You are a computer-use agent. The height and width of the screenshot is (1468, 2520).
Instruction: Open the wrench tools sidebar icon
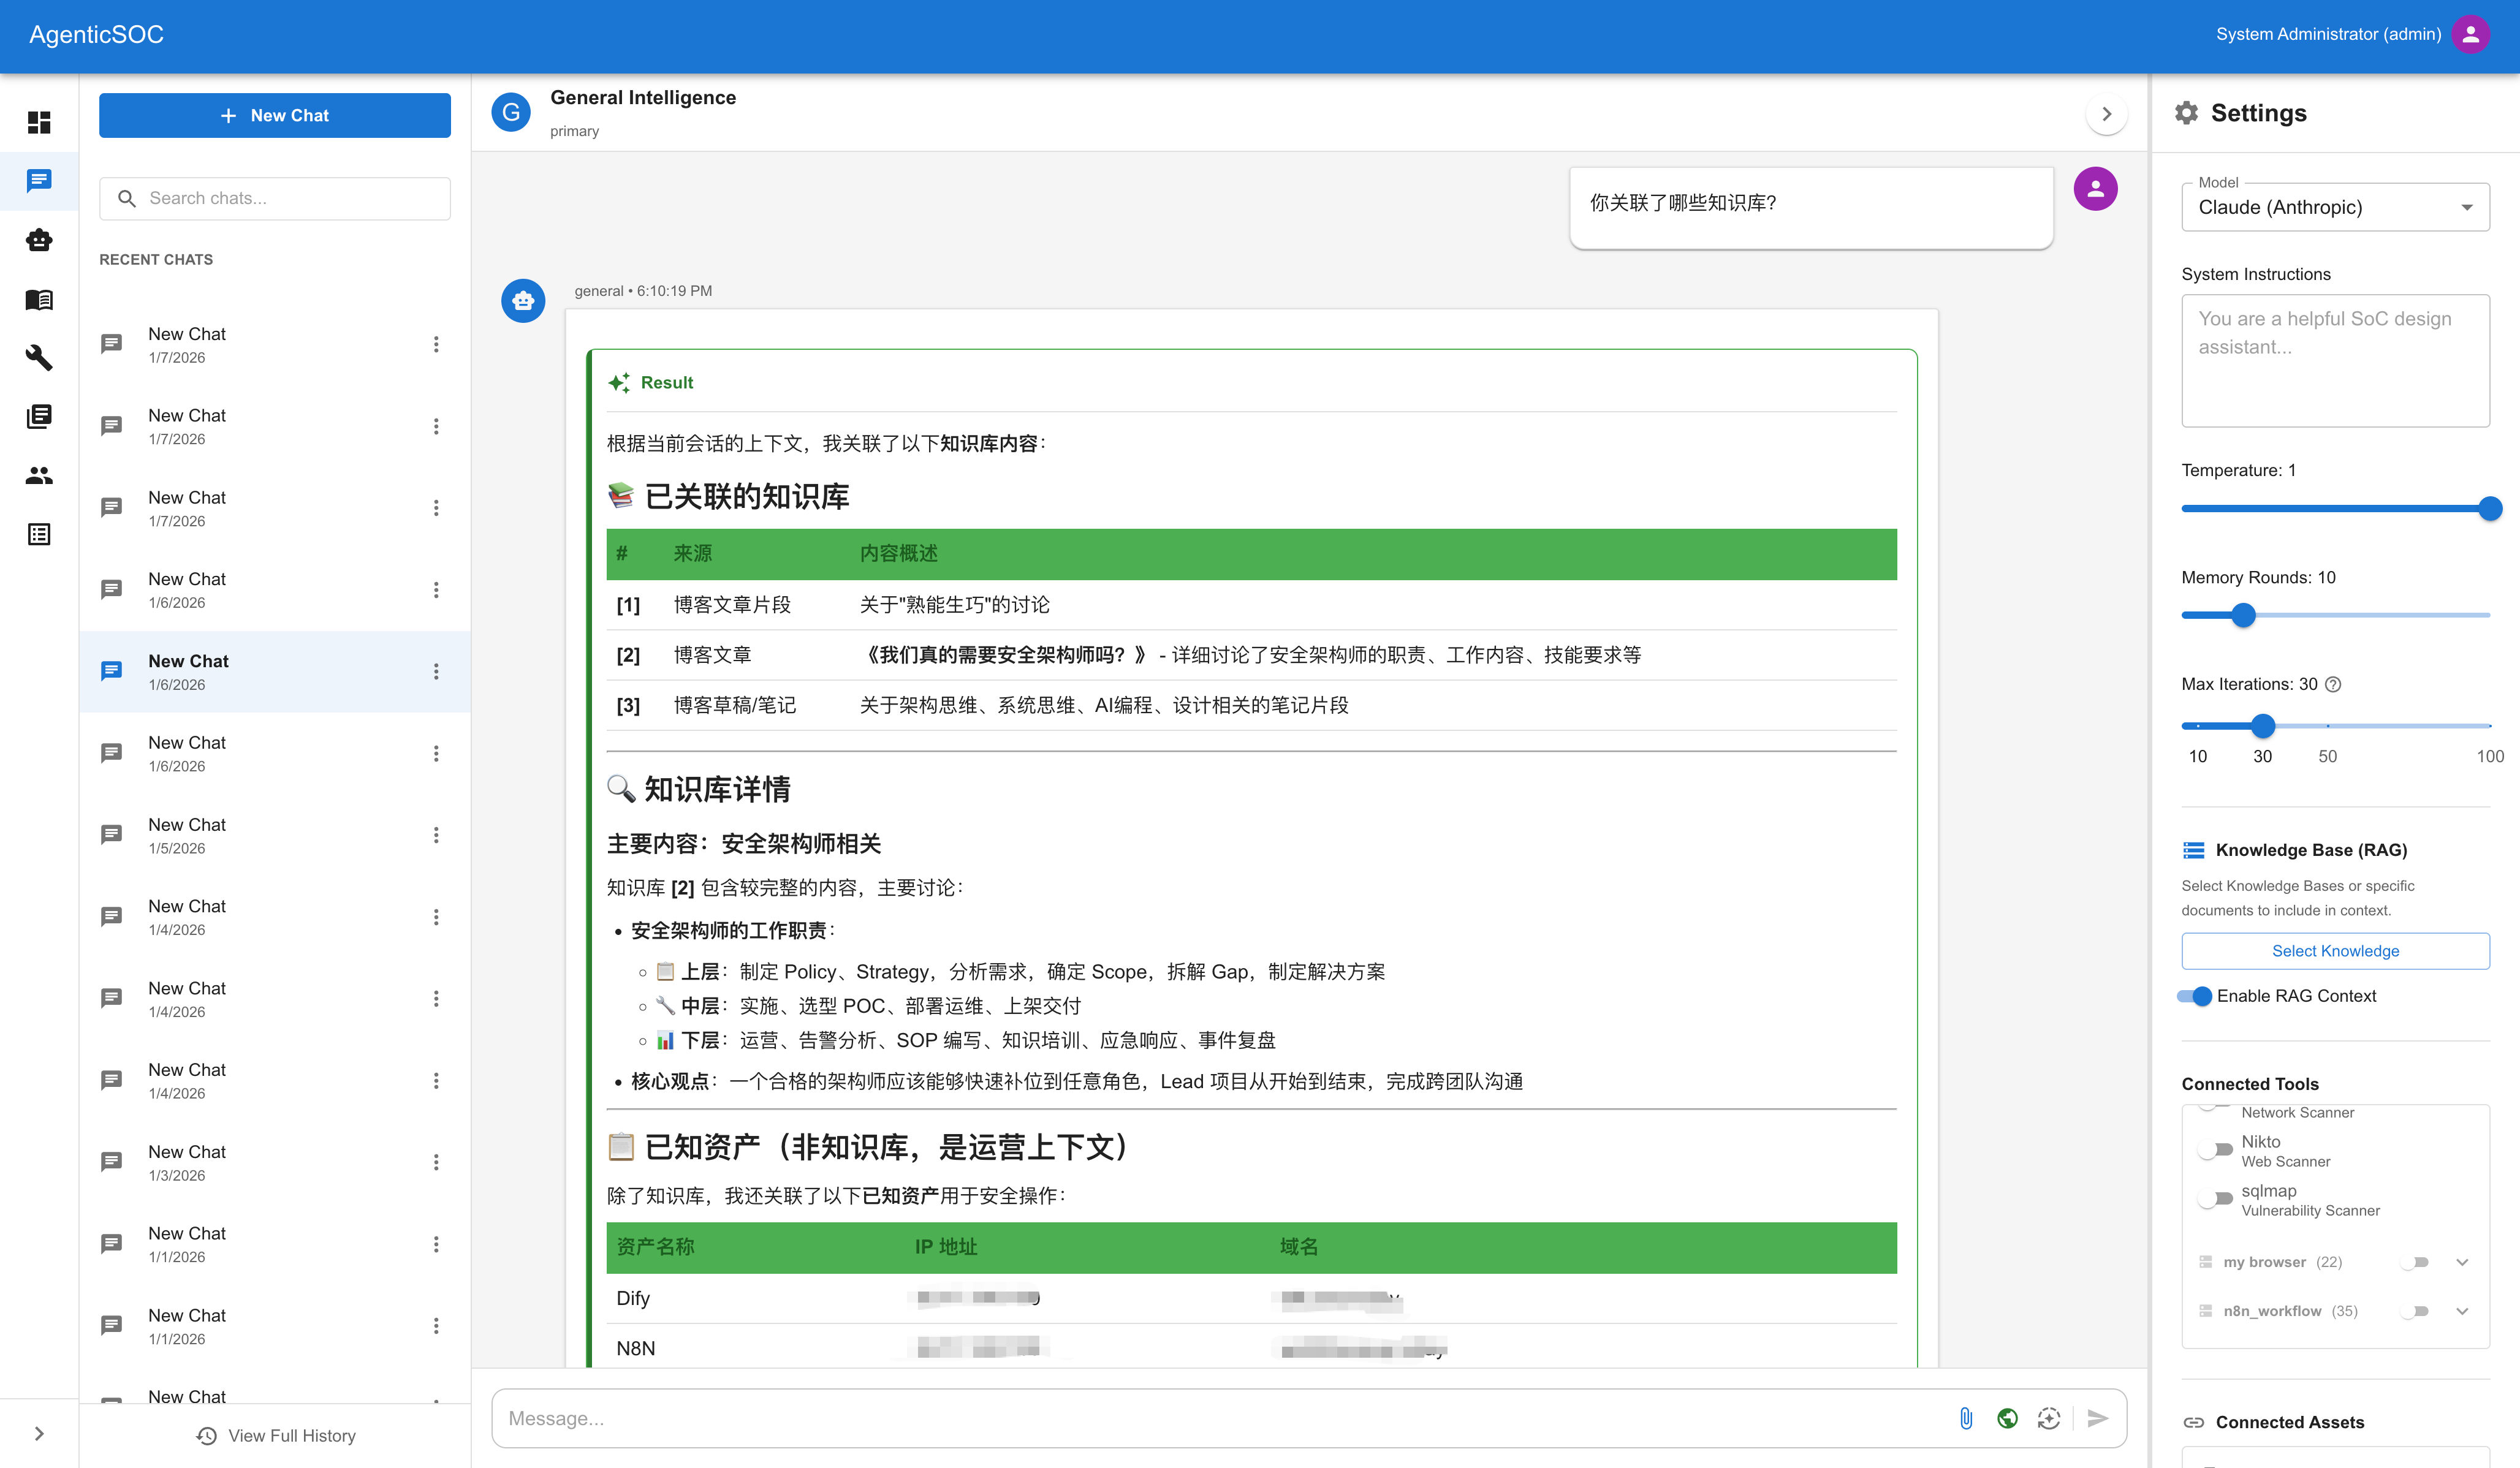click(x=39, y=357)
